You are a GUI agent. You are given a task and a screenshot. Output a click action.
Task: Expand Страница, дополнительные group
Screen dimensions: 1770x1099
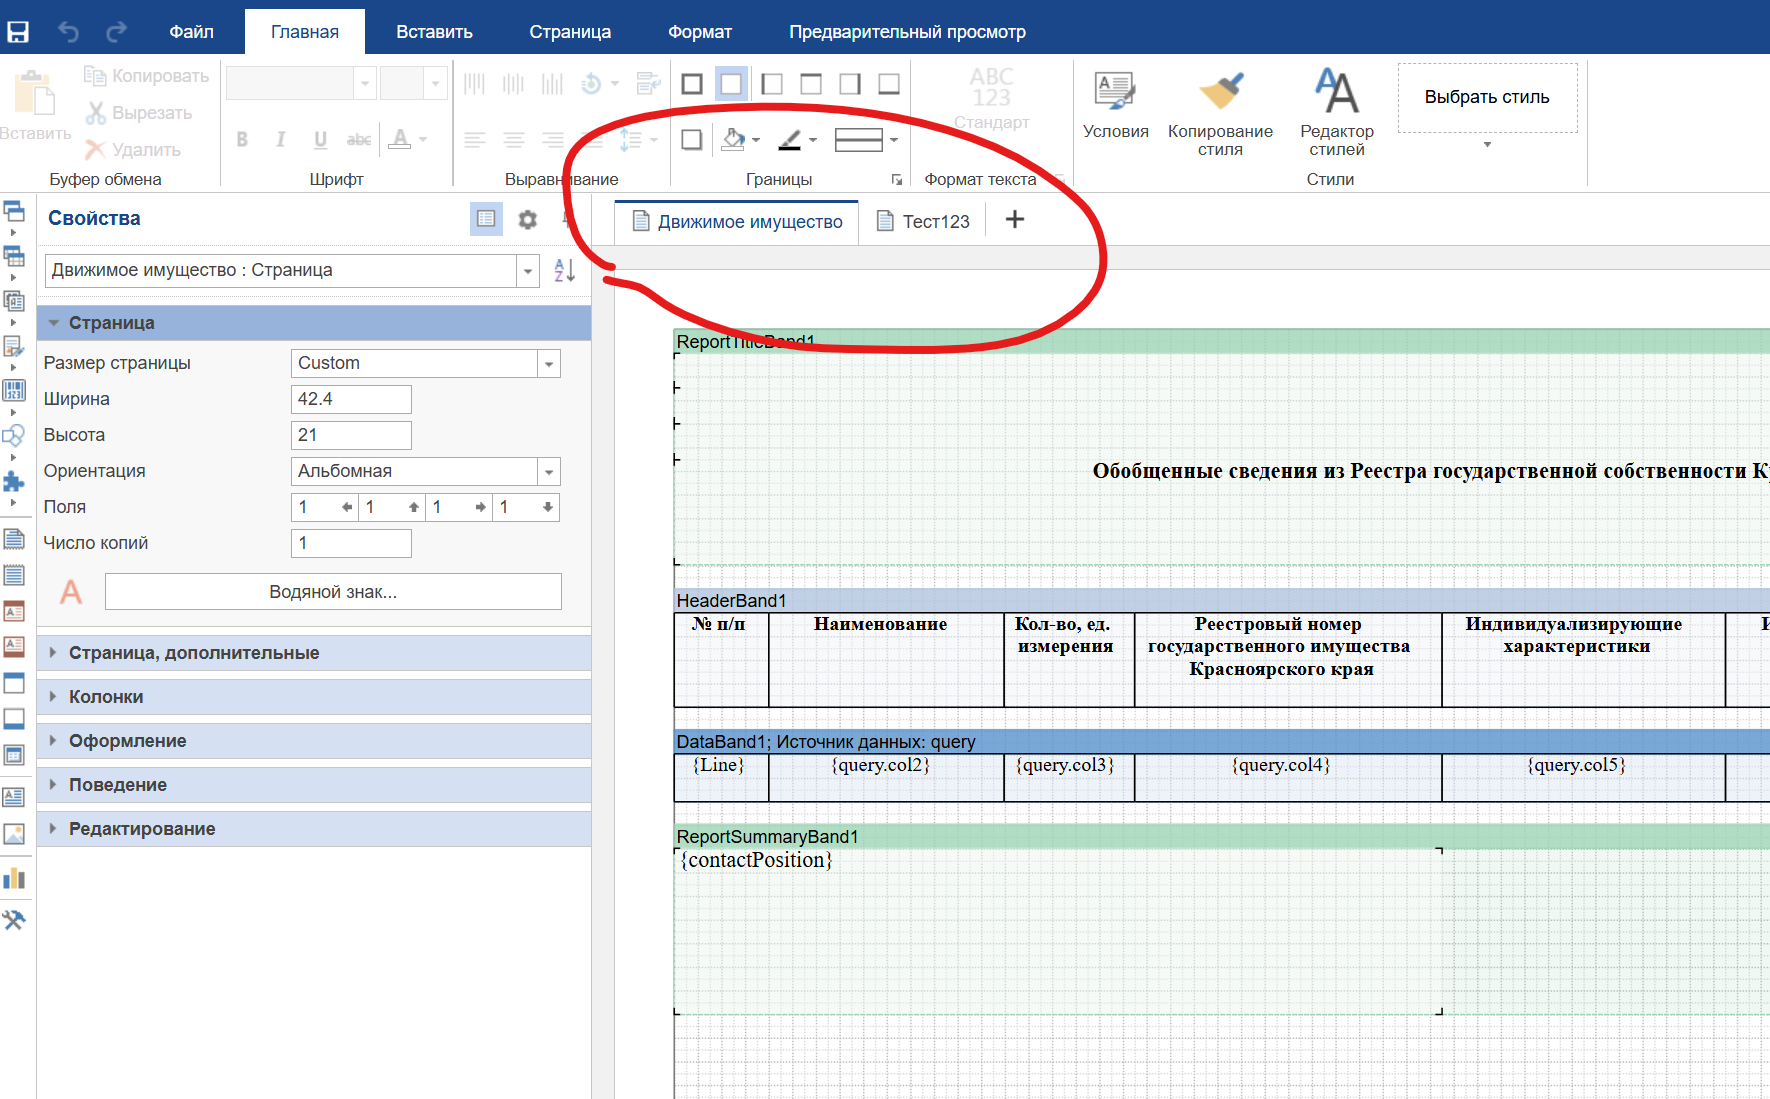pyautogui.click(x=314, y=653)
